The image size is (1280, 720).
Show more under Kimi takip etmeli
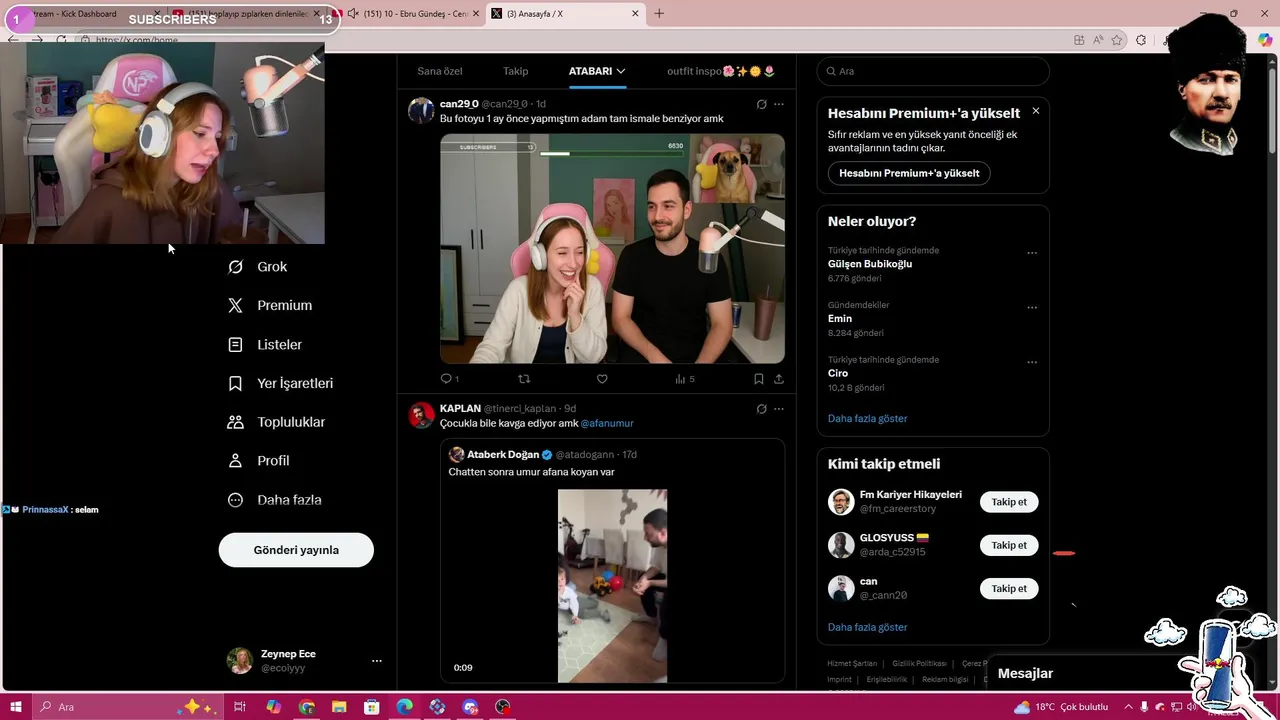click(868, 627)
